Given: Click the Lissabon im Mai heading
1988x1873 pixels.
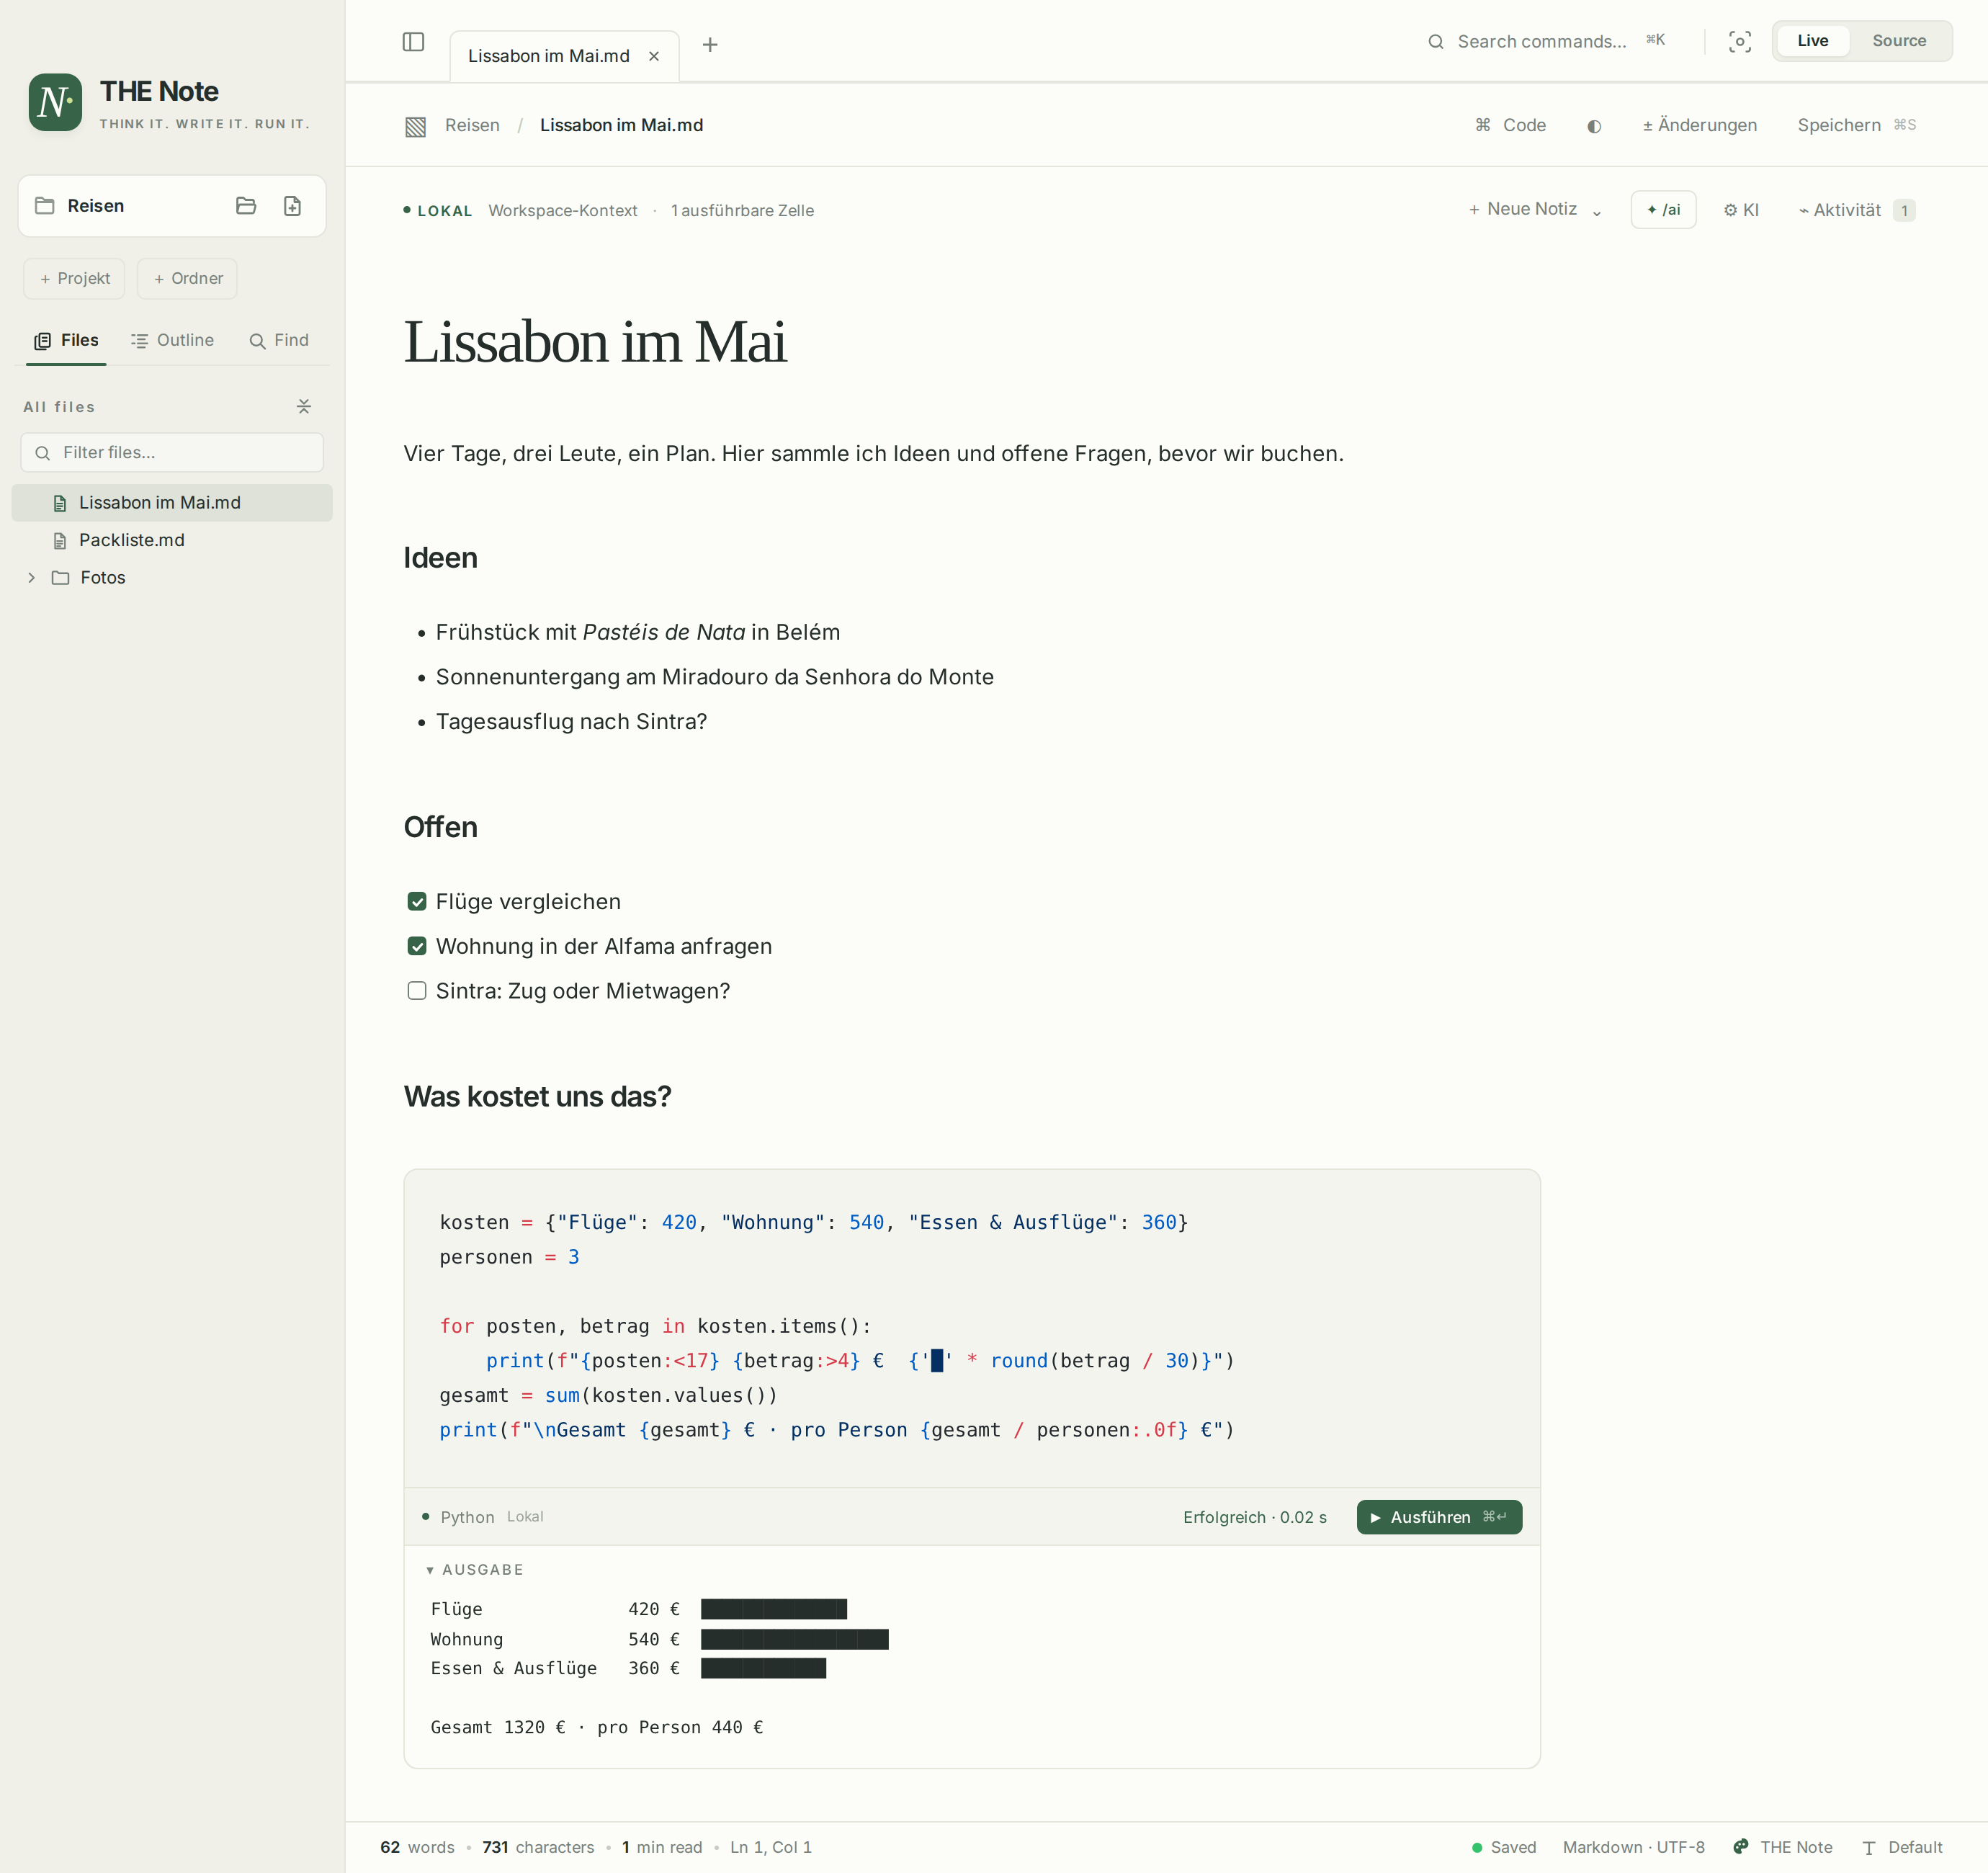Looking at the screenshot, I should pos(595,342).
